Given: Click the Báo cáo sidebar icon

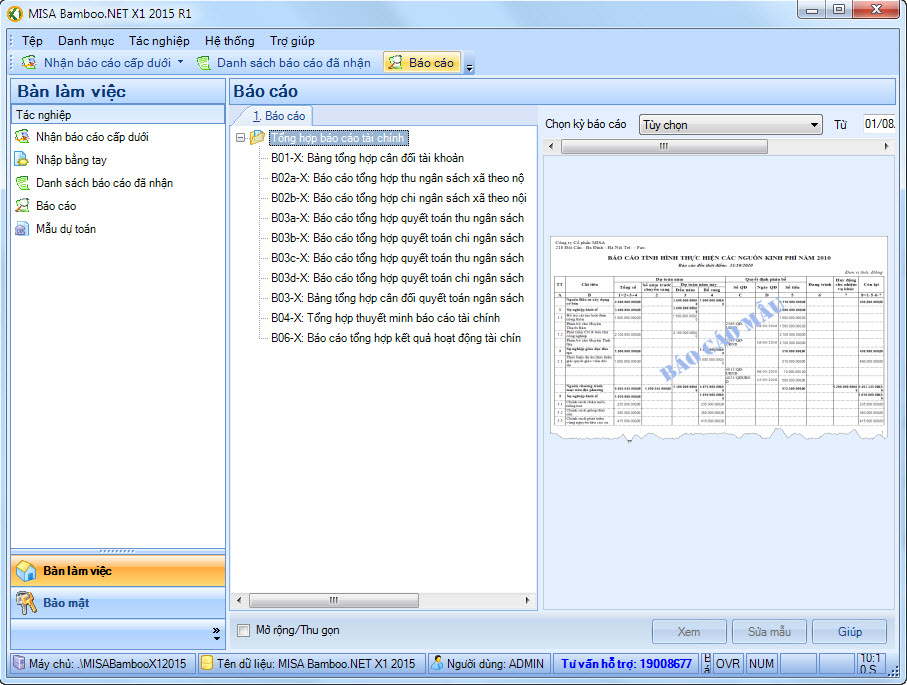Looking at the screenshot, I should [22, 206].
